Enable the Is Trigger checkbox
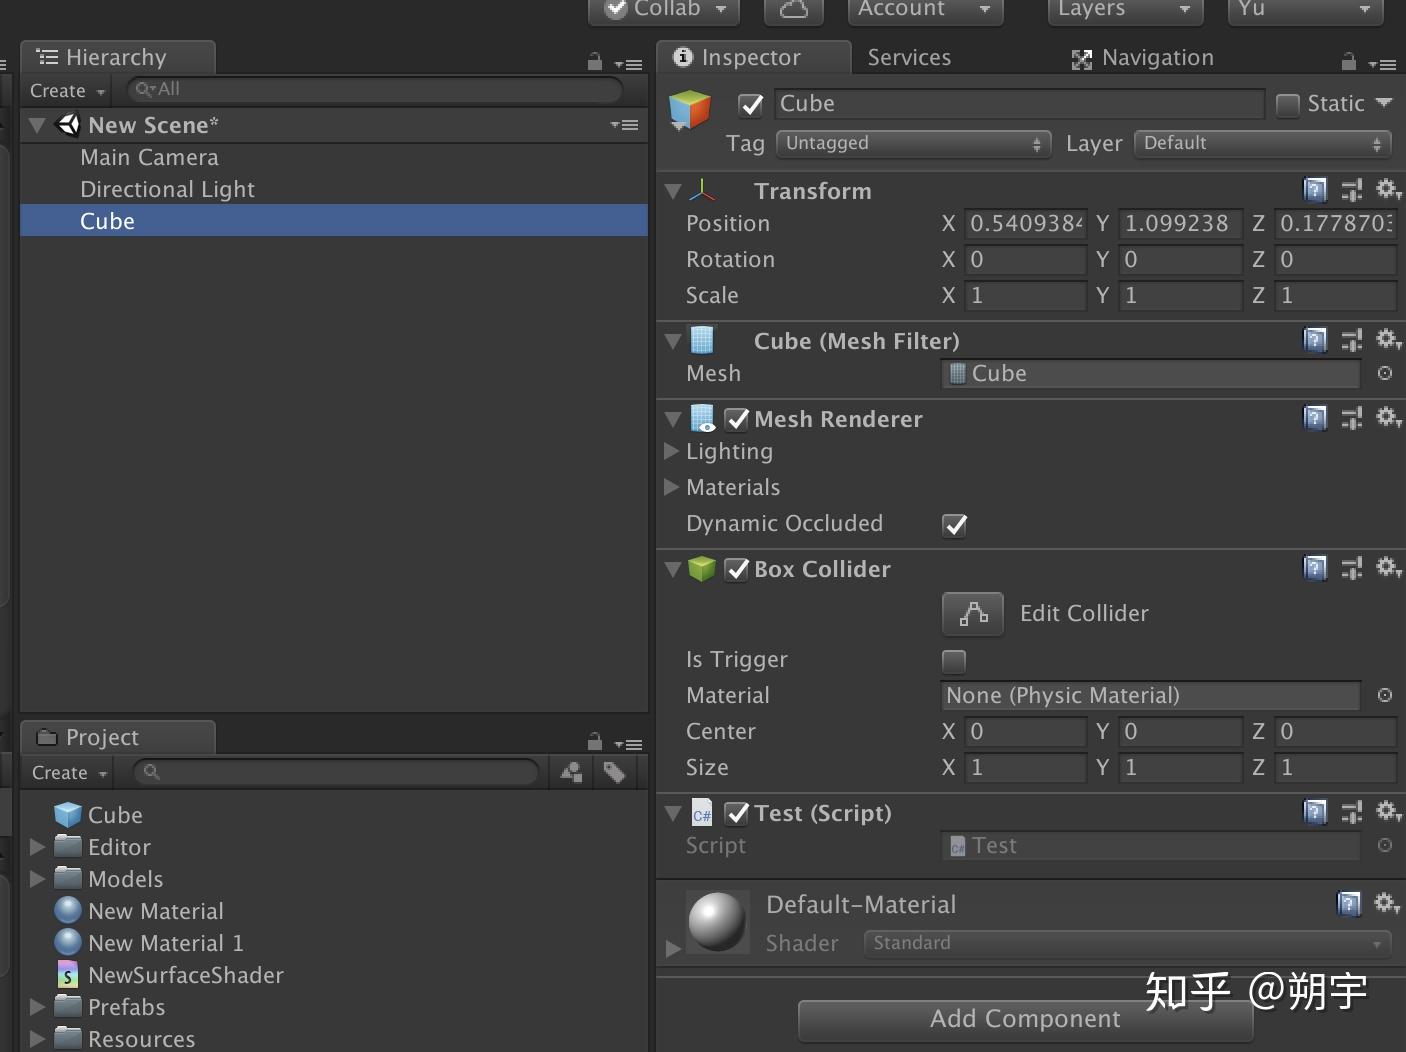 click(953, 660)
